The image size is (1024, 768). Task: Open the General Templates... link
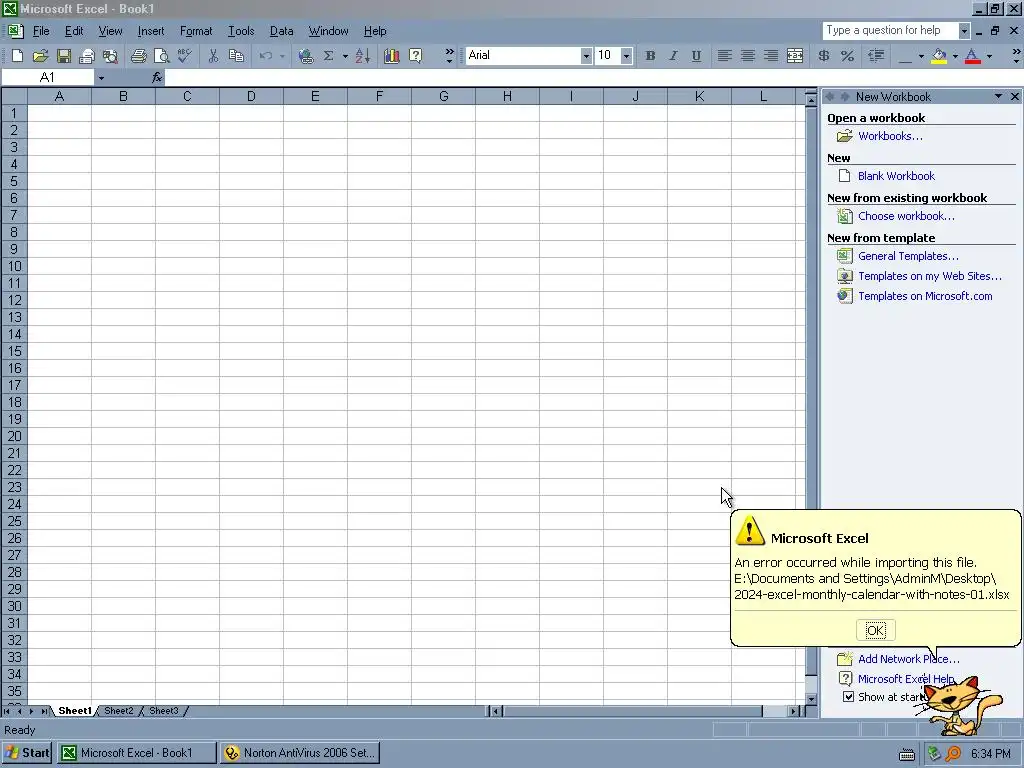tap(908, 256)
